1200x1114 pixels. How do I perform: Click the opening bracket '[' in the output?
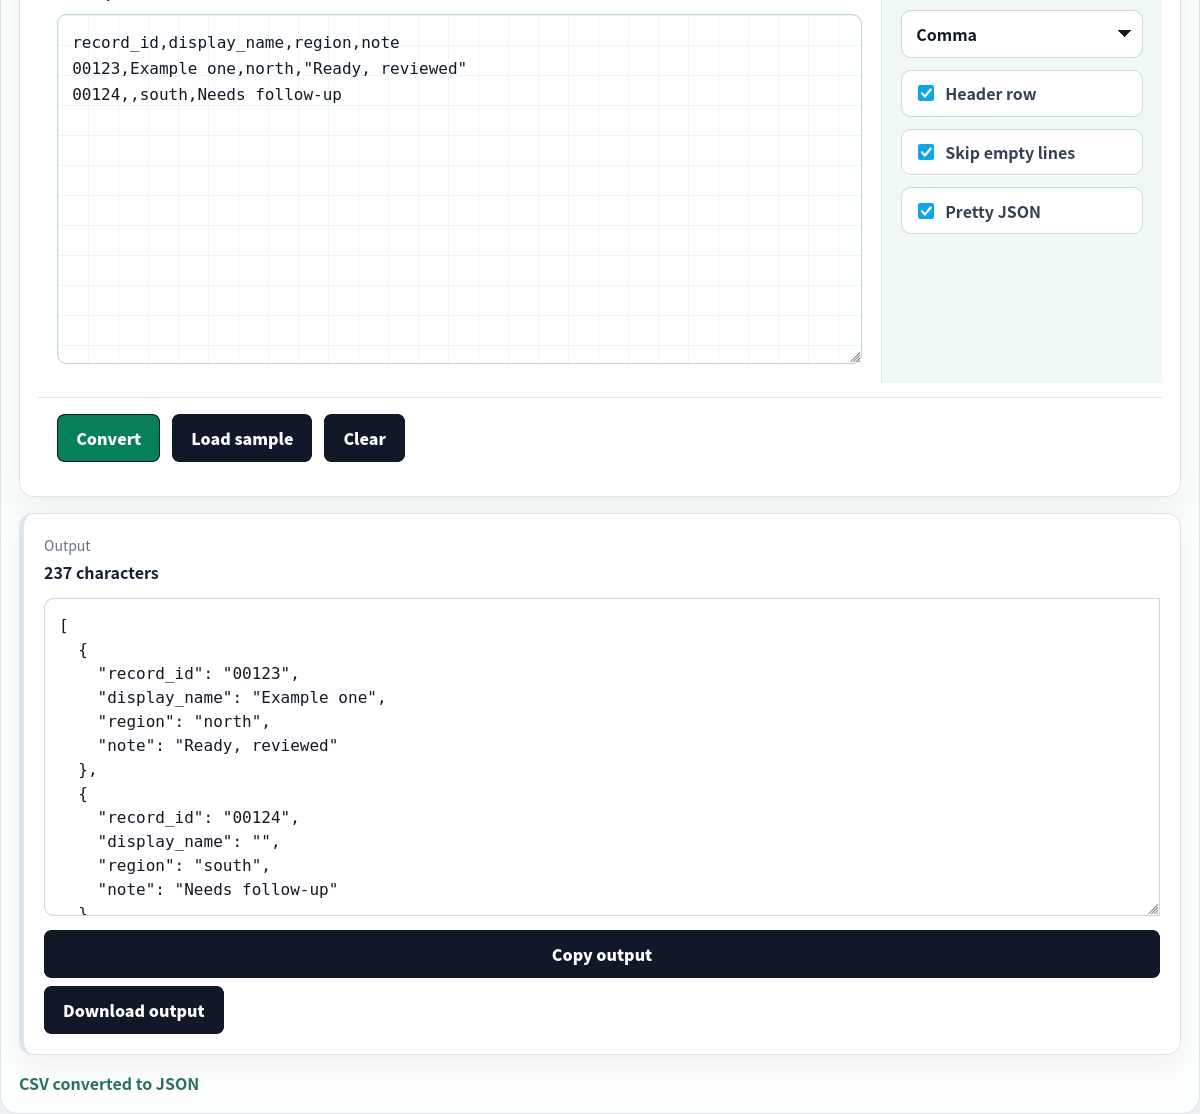click(x=64, y=626)
